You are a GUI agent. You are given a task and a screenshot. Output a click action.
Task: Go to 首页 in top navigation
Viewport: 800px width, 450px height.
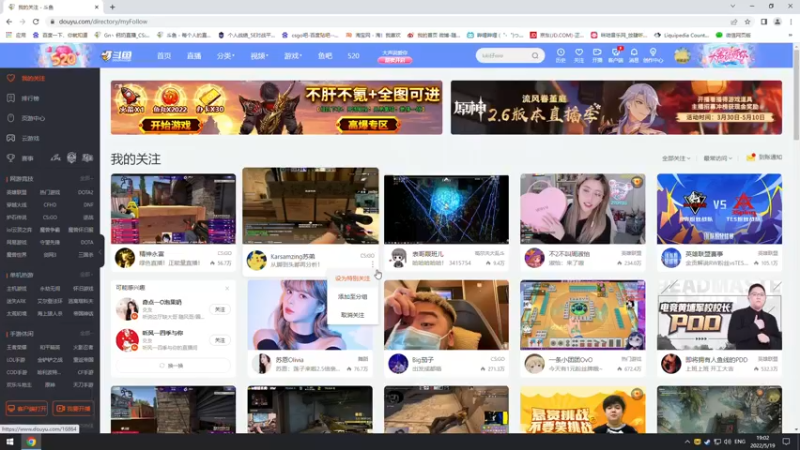pos(164,56)
